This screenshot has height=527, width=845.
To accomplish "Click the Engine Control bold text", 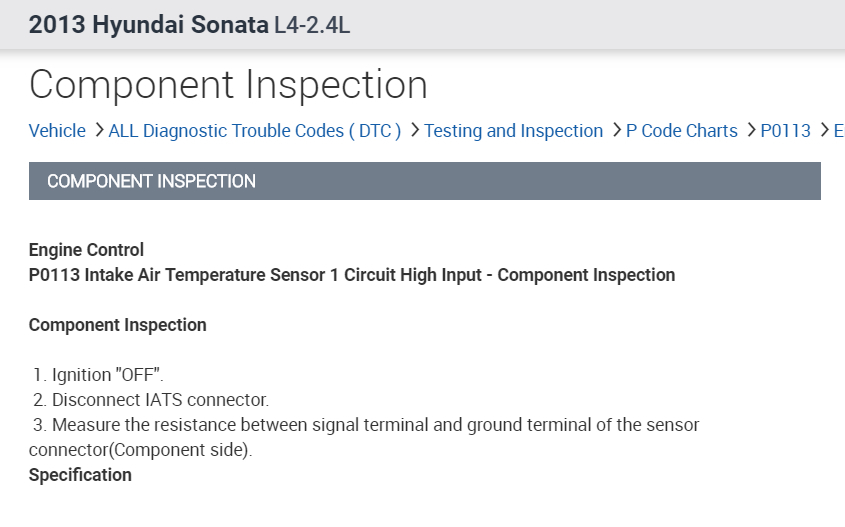I will [86, 250].
